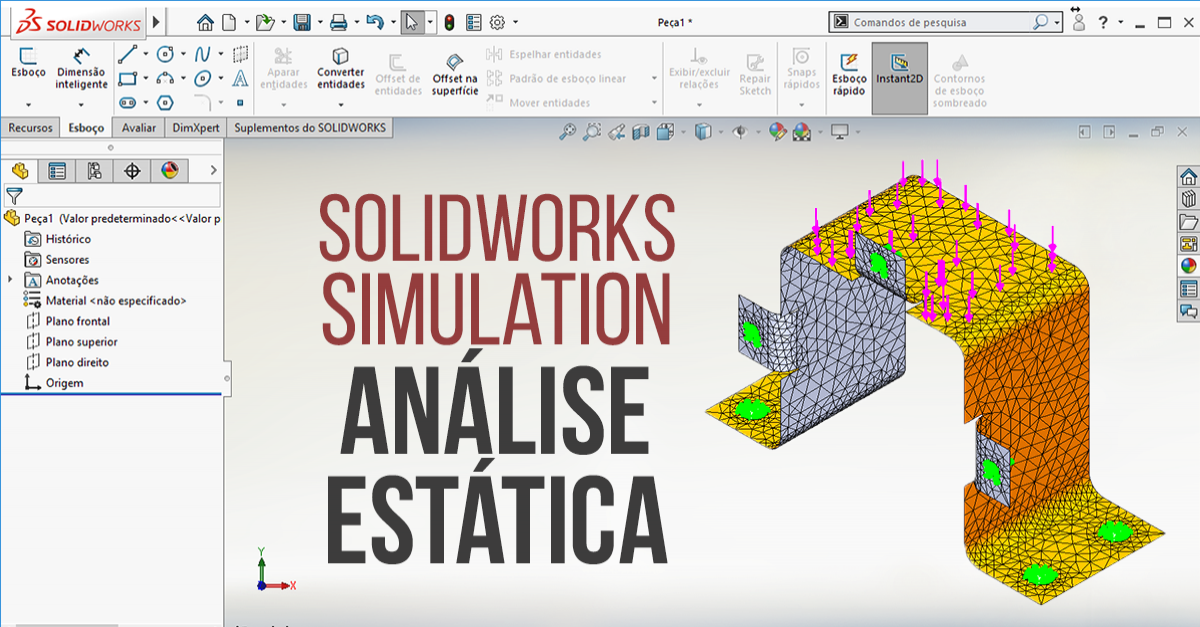This screenshot has width=1200, height=627.
Task: Click the polygon sketch tool
Action: [x=165, y=101]
